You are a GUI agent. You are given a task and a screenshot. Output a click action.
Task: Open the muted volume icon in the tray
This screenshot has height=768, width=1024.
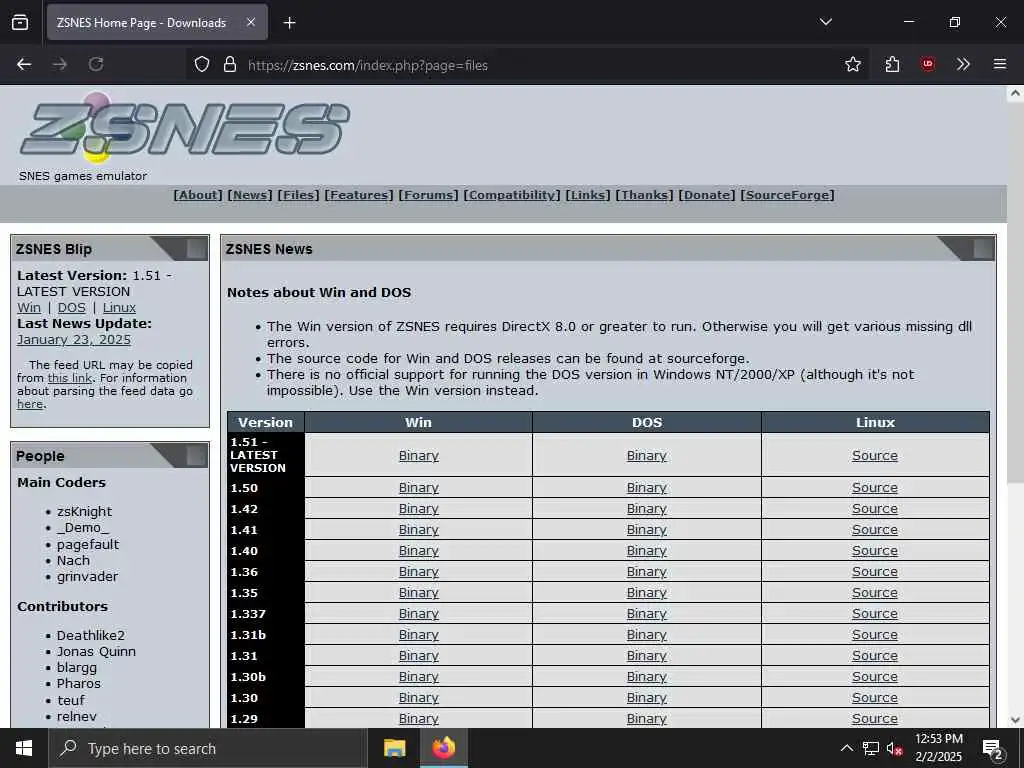pos(894,748)
